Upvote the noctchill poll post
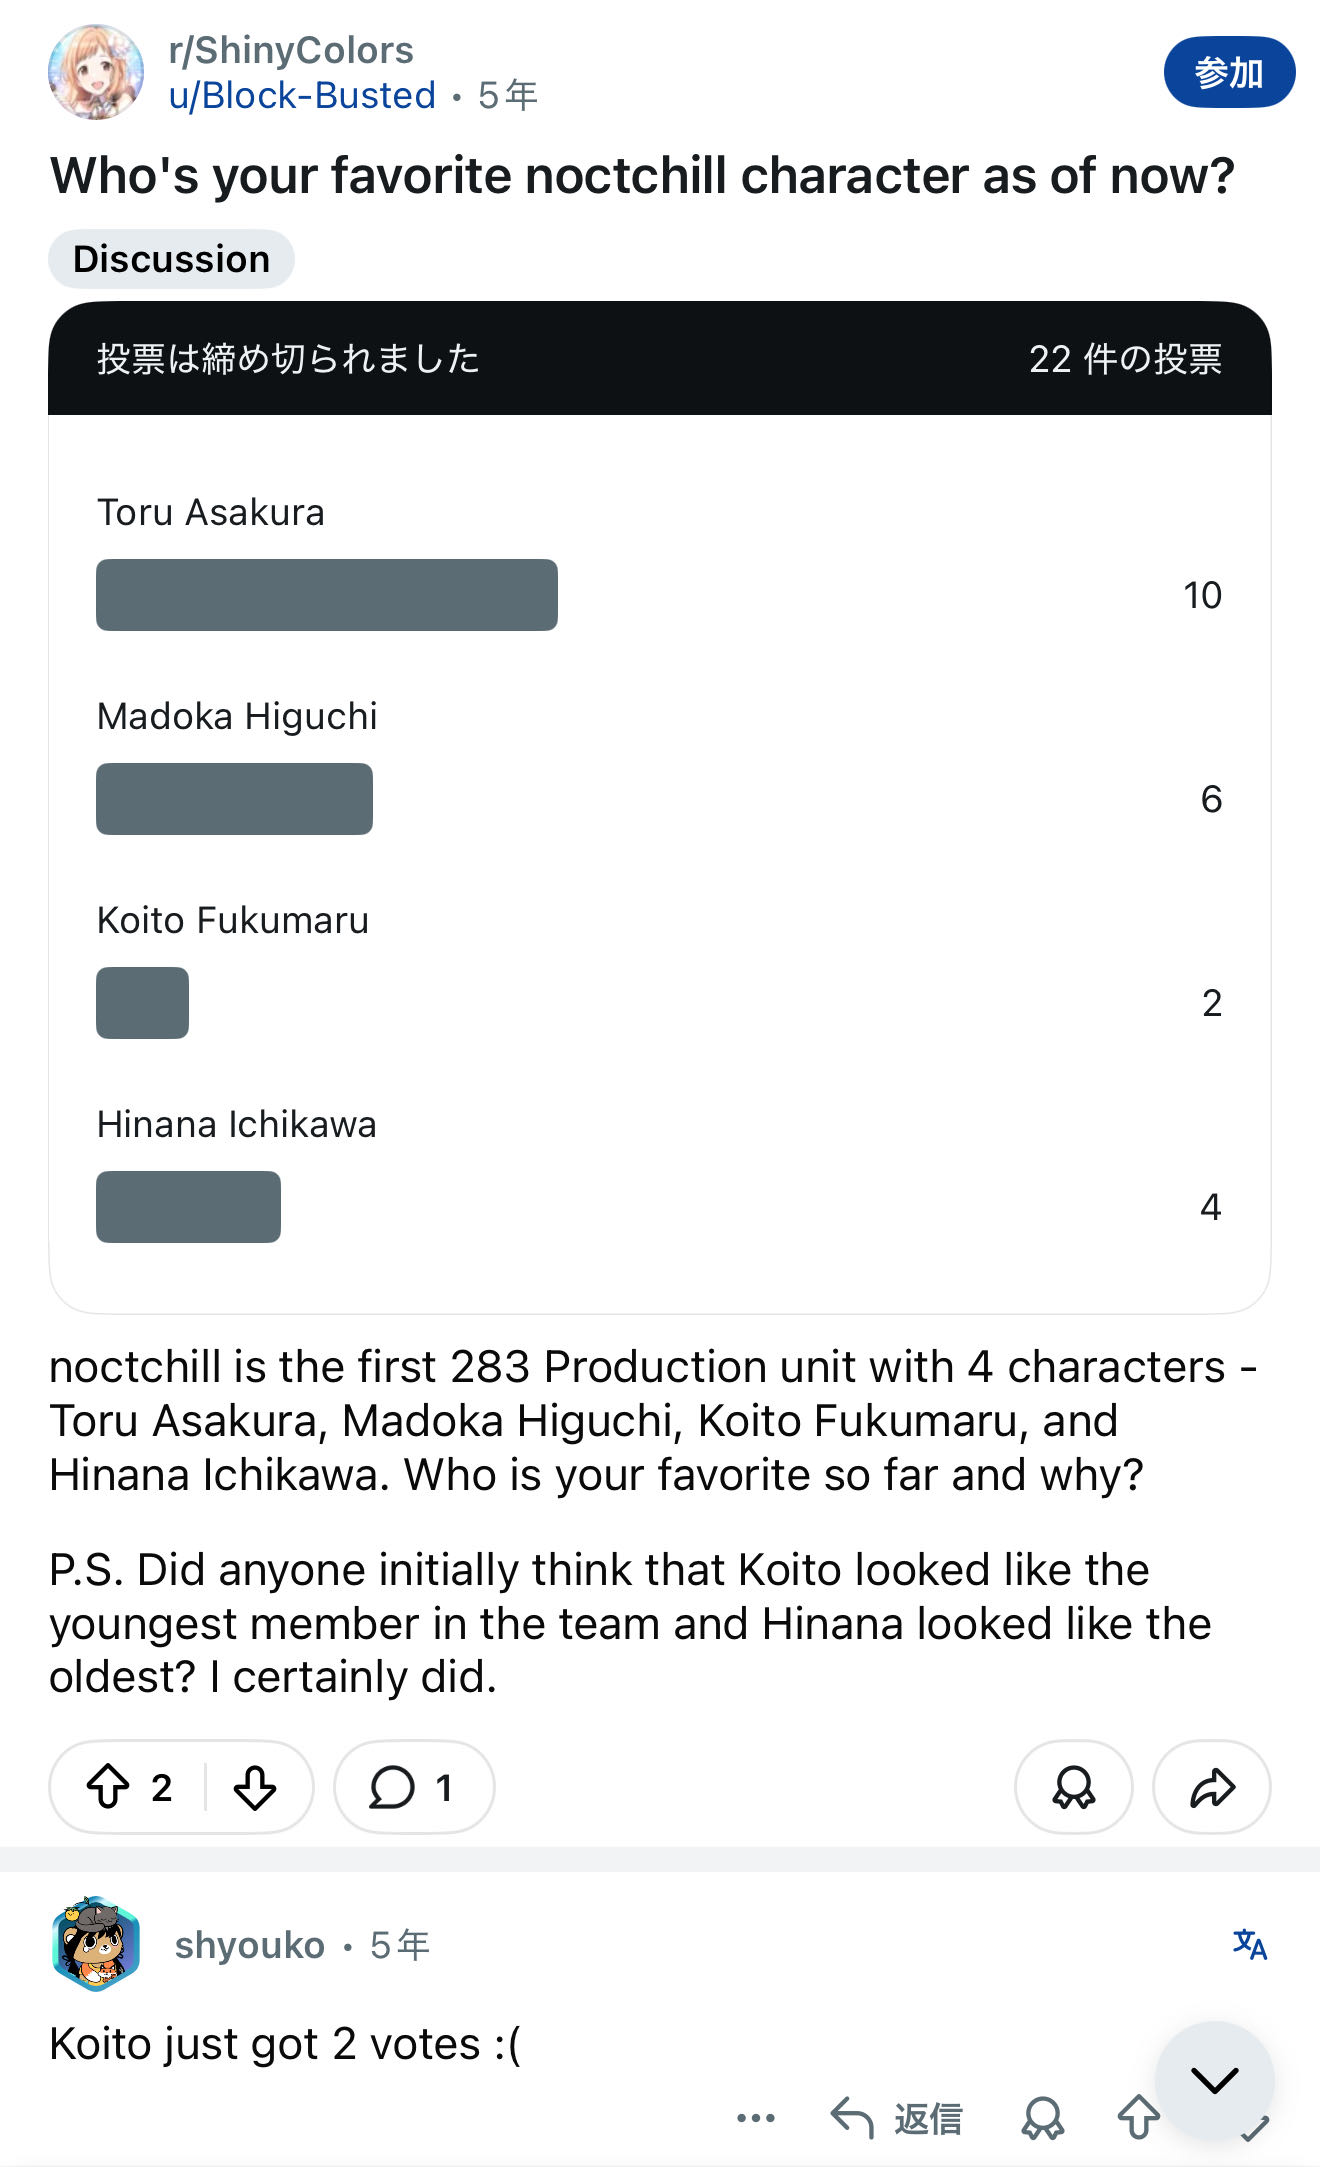1320x2167 pixels. click(x=109, y=1787)
